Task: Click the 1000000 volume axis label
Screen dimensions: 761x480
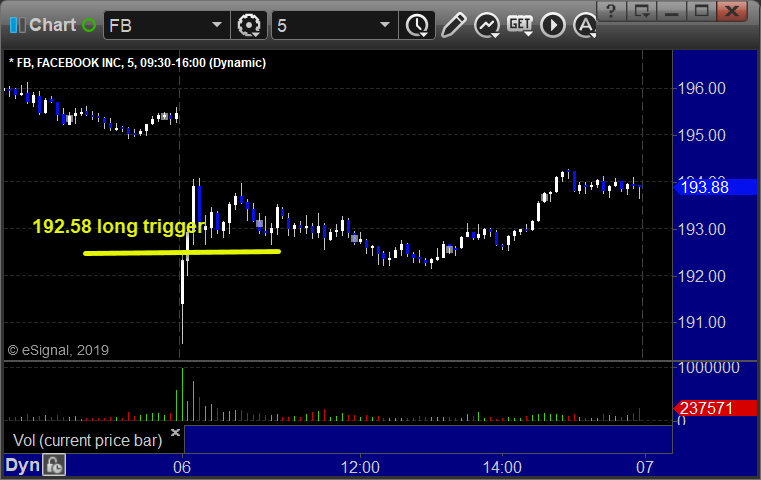Action: 709,367
